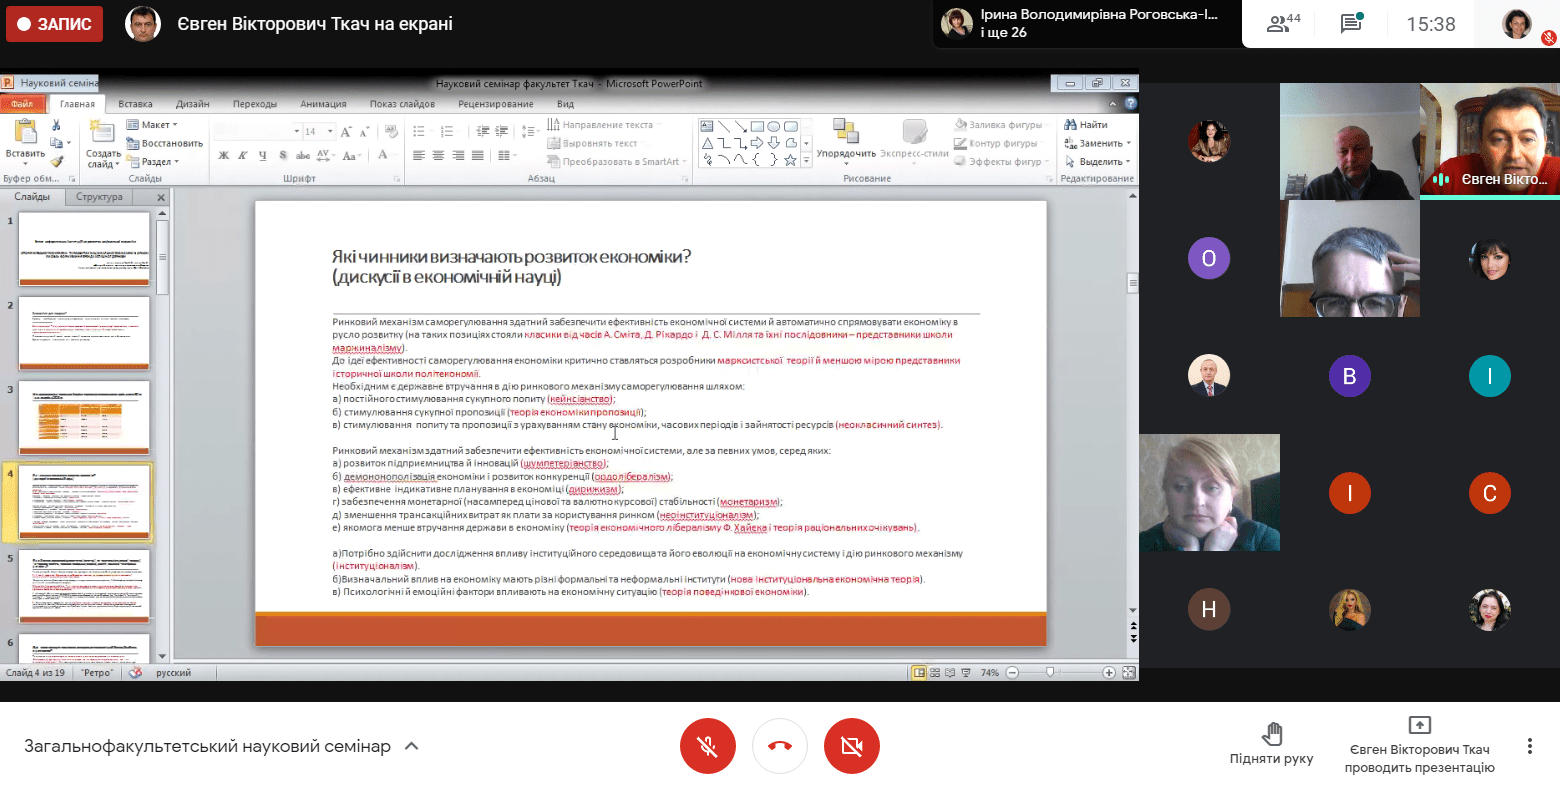This screenshot has width=1560, height=790.
Task: Open the three-dot more options menu
Action: pos(1529,746)
